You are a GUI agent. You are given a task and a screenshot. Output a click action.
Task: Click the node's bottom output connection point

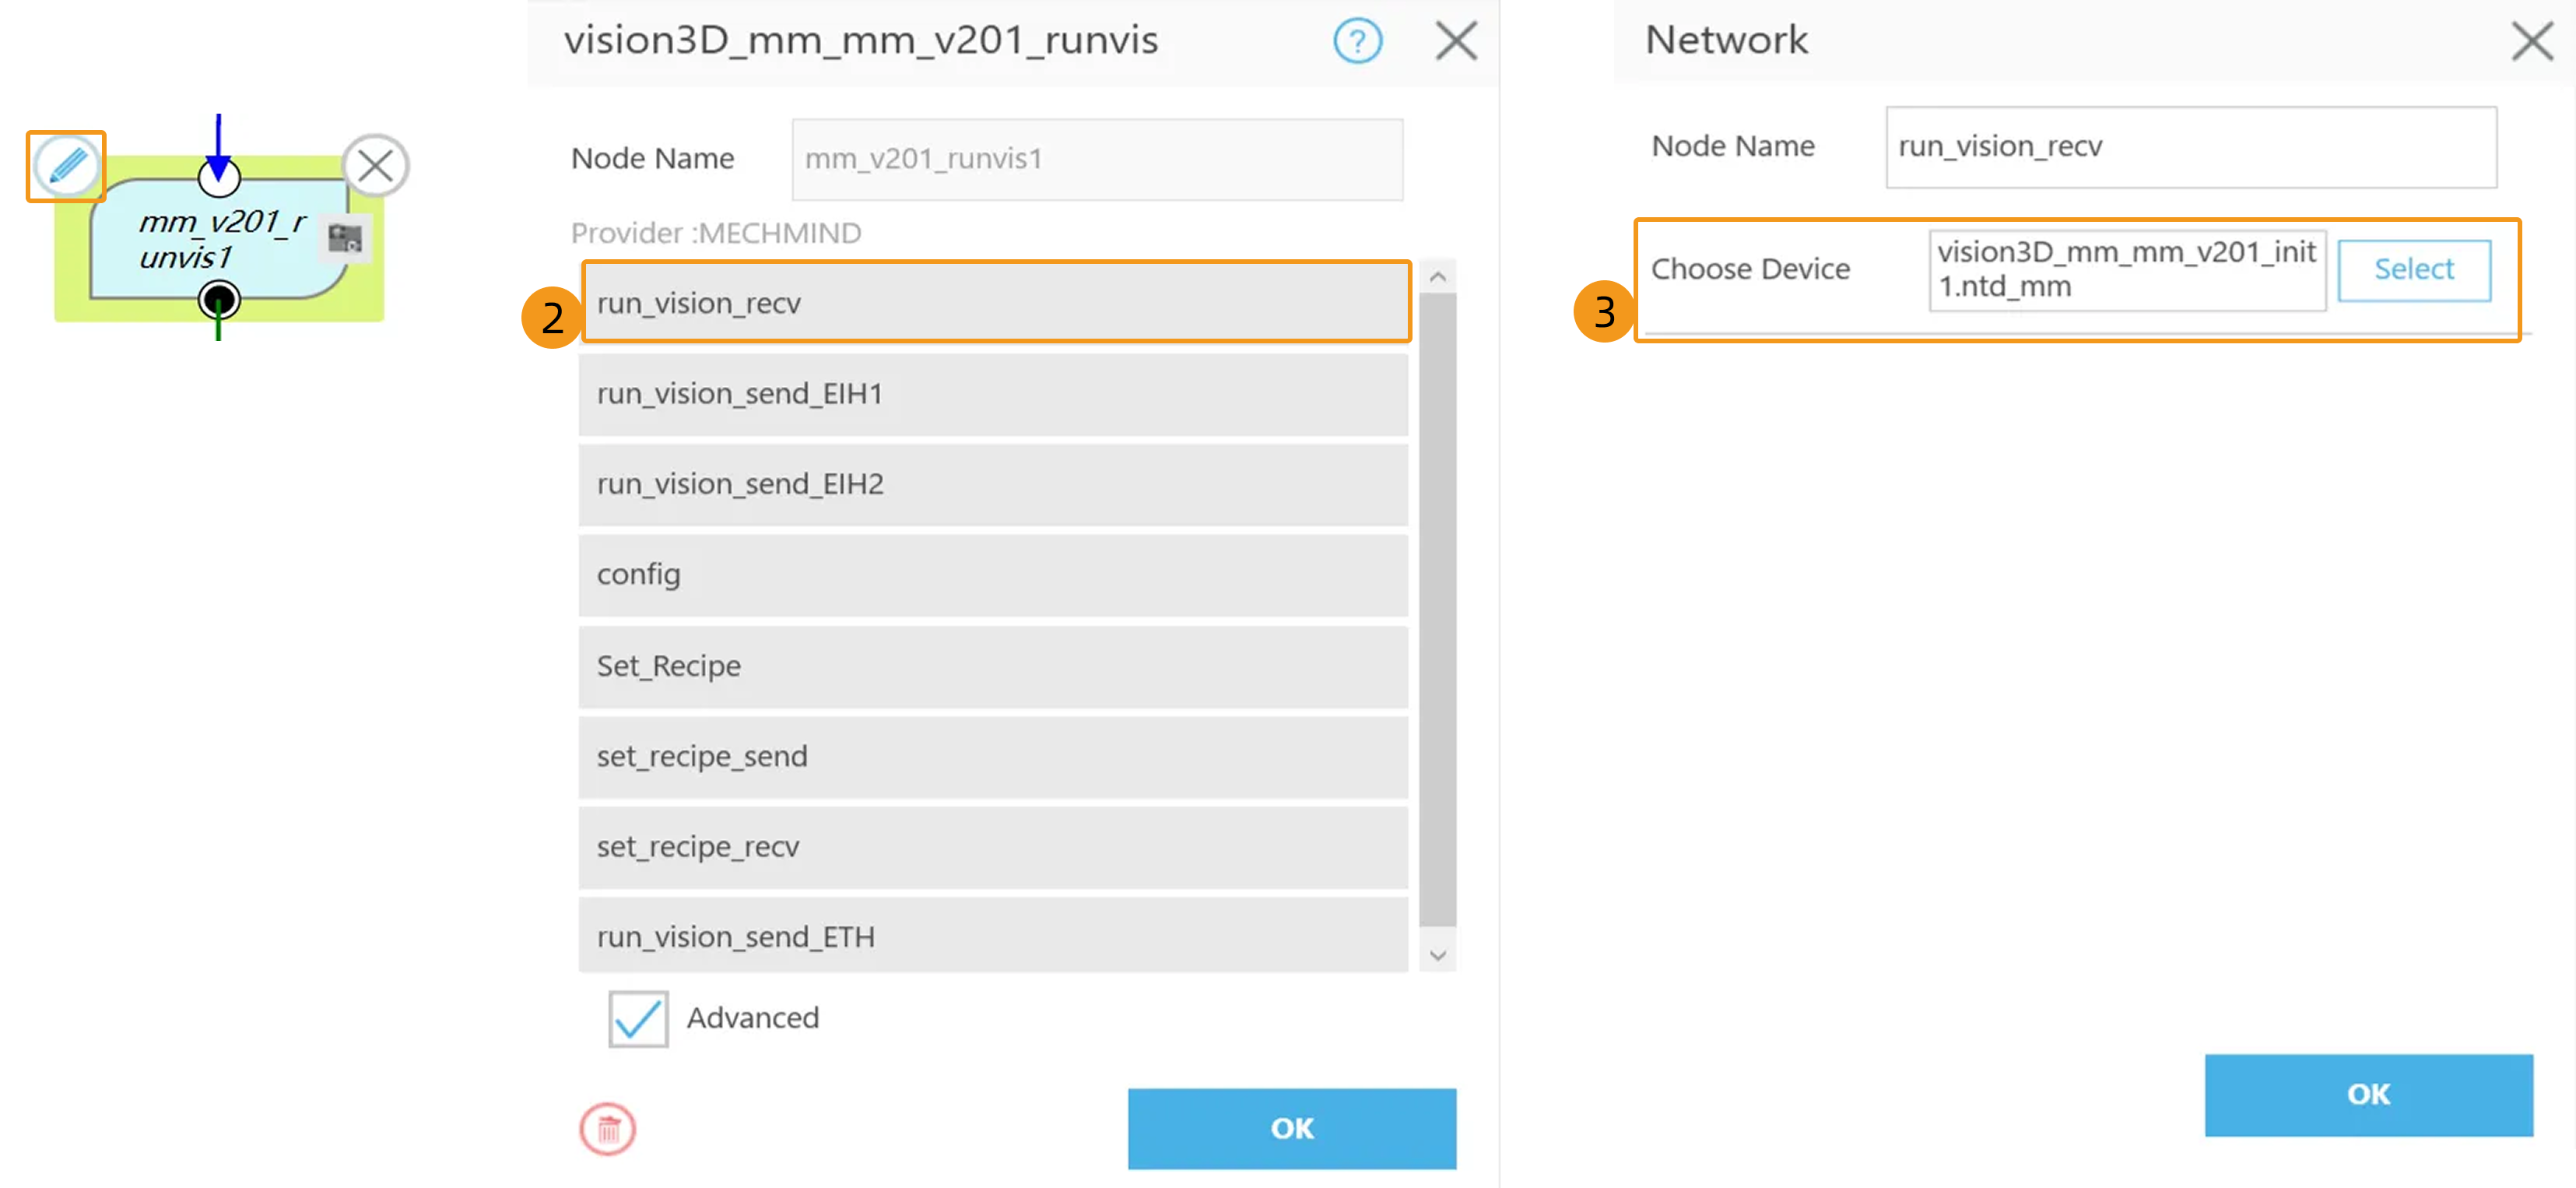(219, 298)
